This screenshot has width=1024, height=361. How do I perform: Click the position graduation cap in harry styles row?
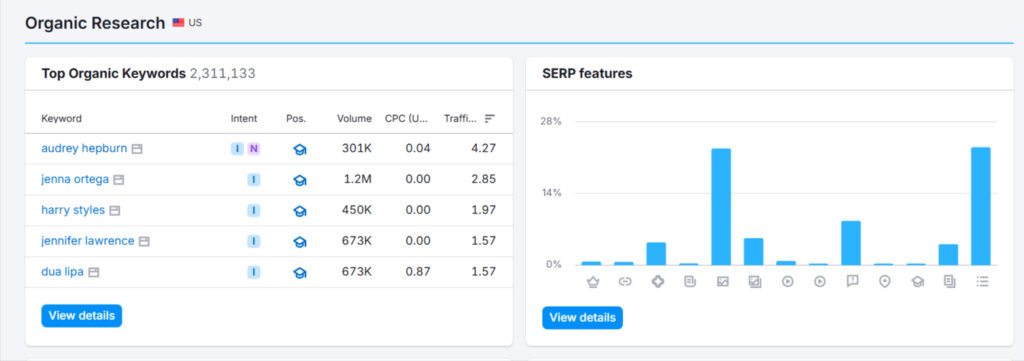[300, 211]
